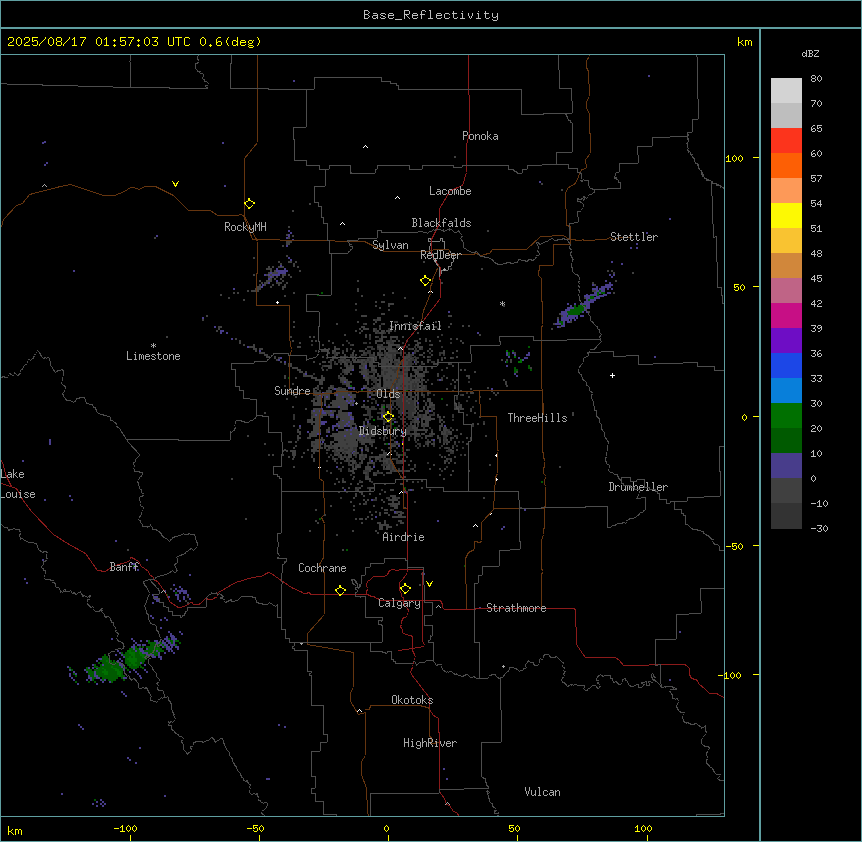Click the RedDeer city label
This screenshot has height=842, width=862.
pos(440,255)
